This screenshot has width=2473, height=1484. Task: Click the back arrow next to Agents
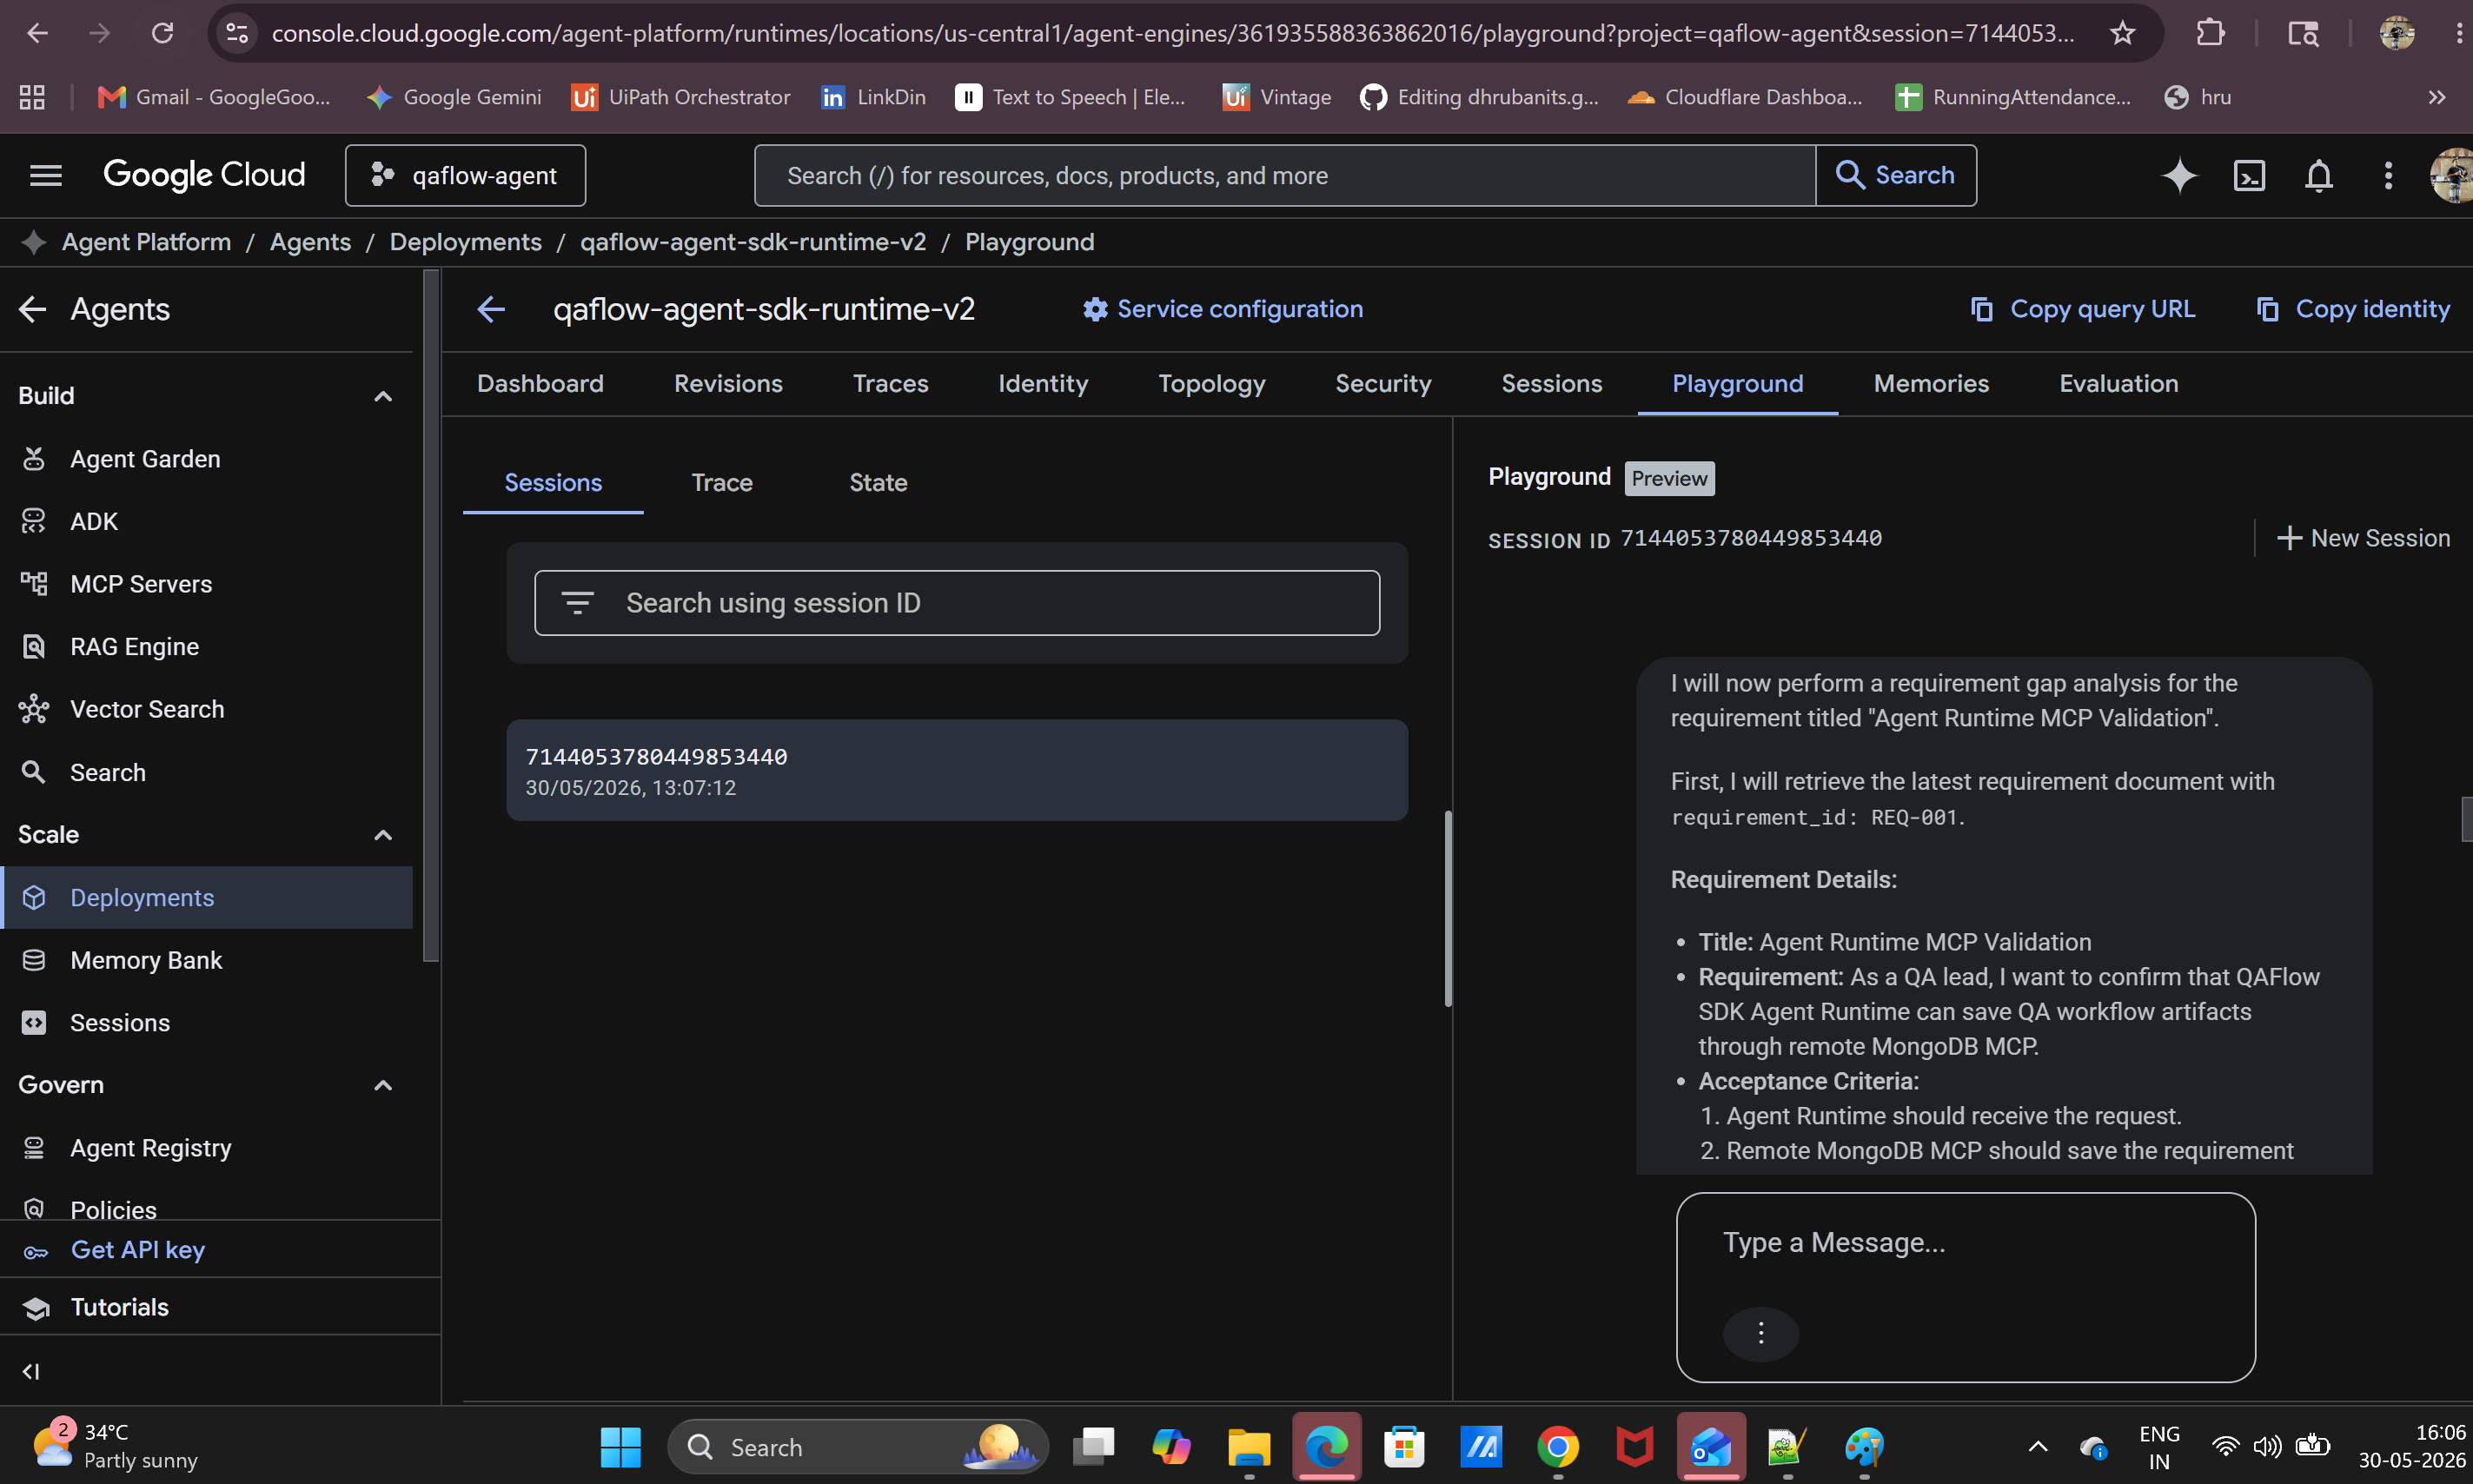(x=33, y=309)
